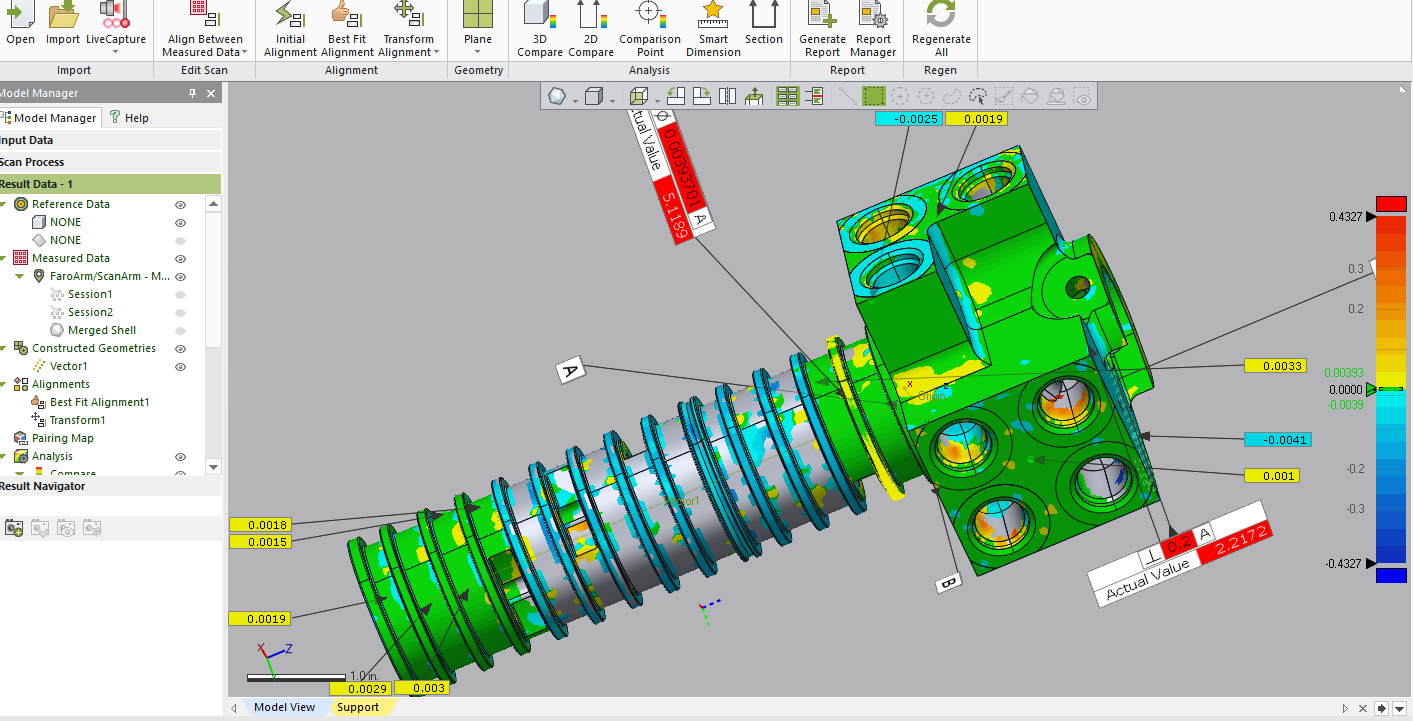The image size is (1413, 721).
Task: Launch the 3D Compare analysis
Action: coord(540,29)
